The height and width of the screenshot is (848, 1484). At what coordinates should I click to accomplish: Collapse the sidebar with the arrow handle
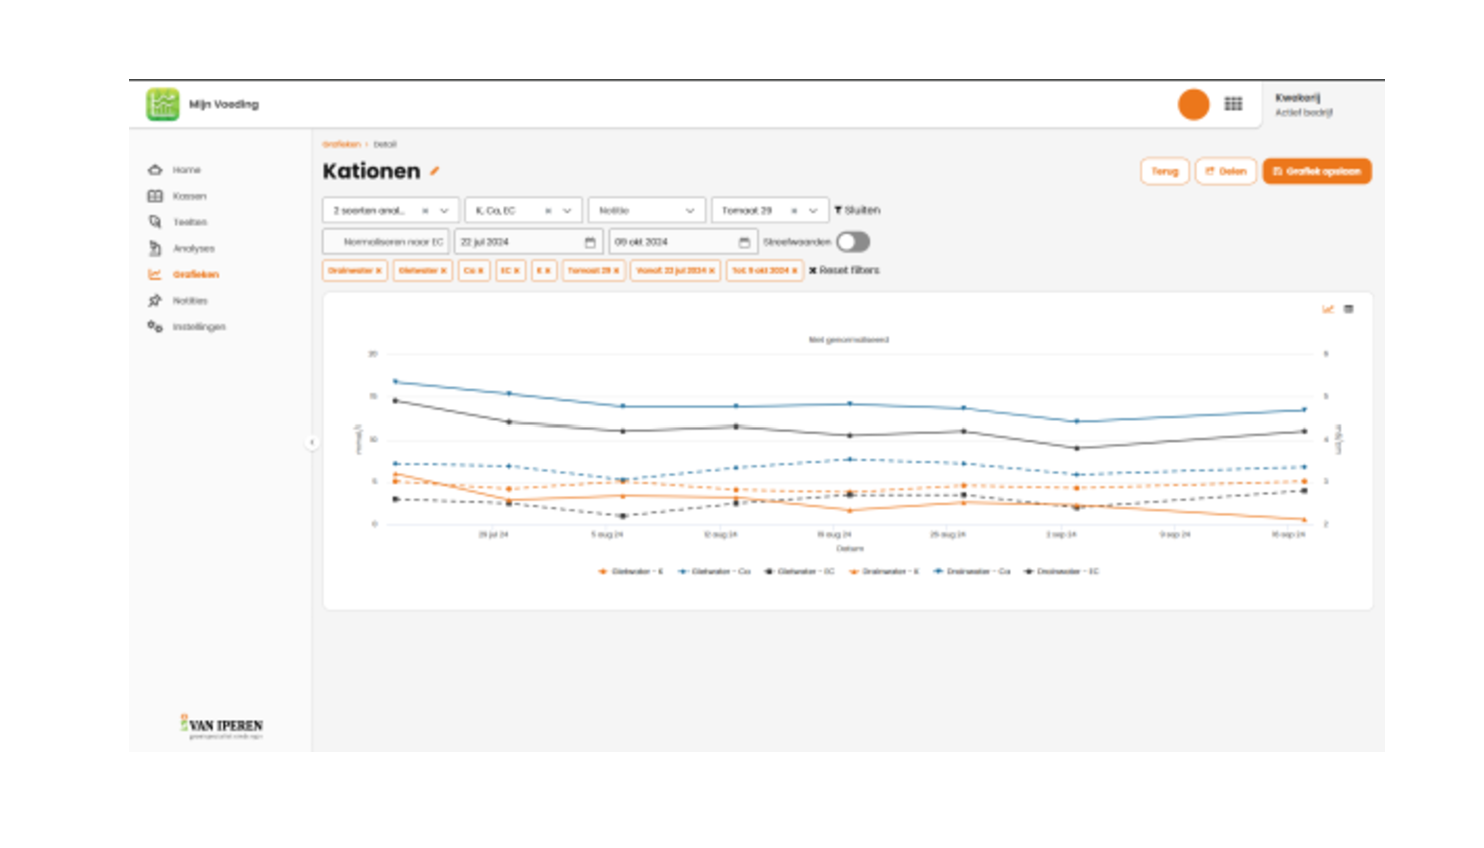(x=312, y=442)
